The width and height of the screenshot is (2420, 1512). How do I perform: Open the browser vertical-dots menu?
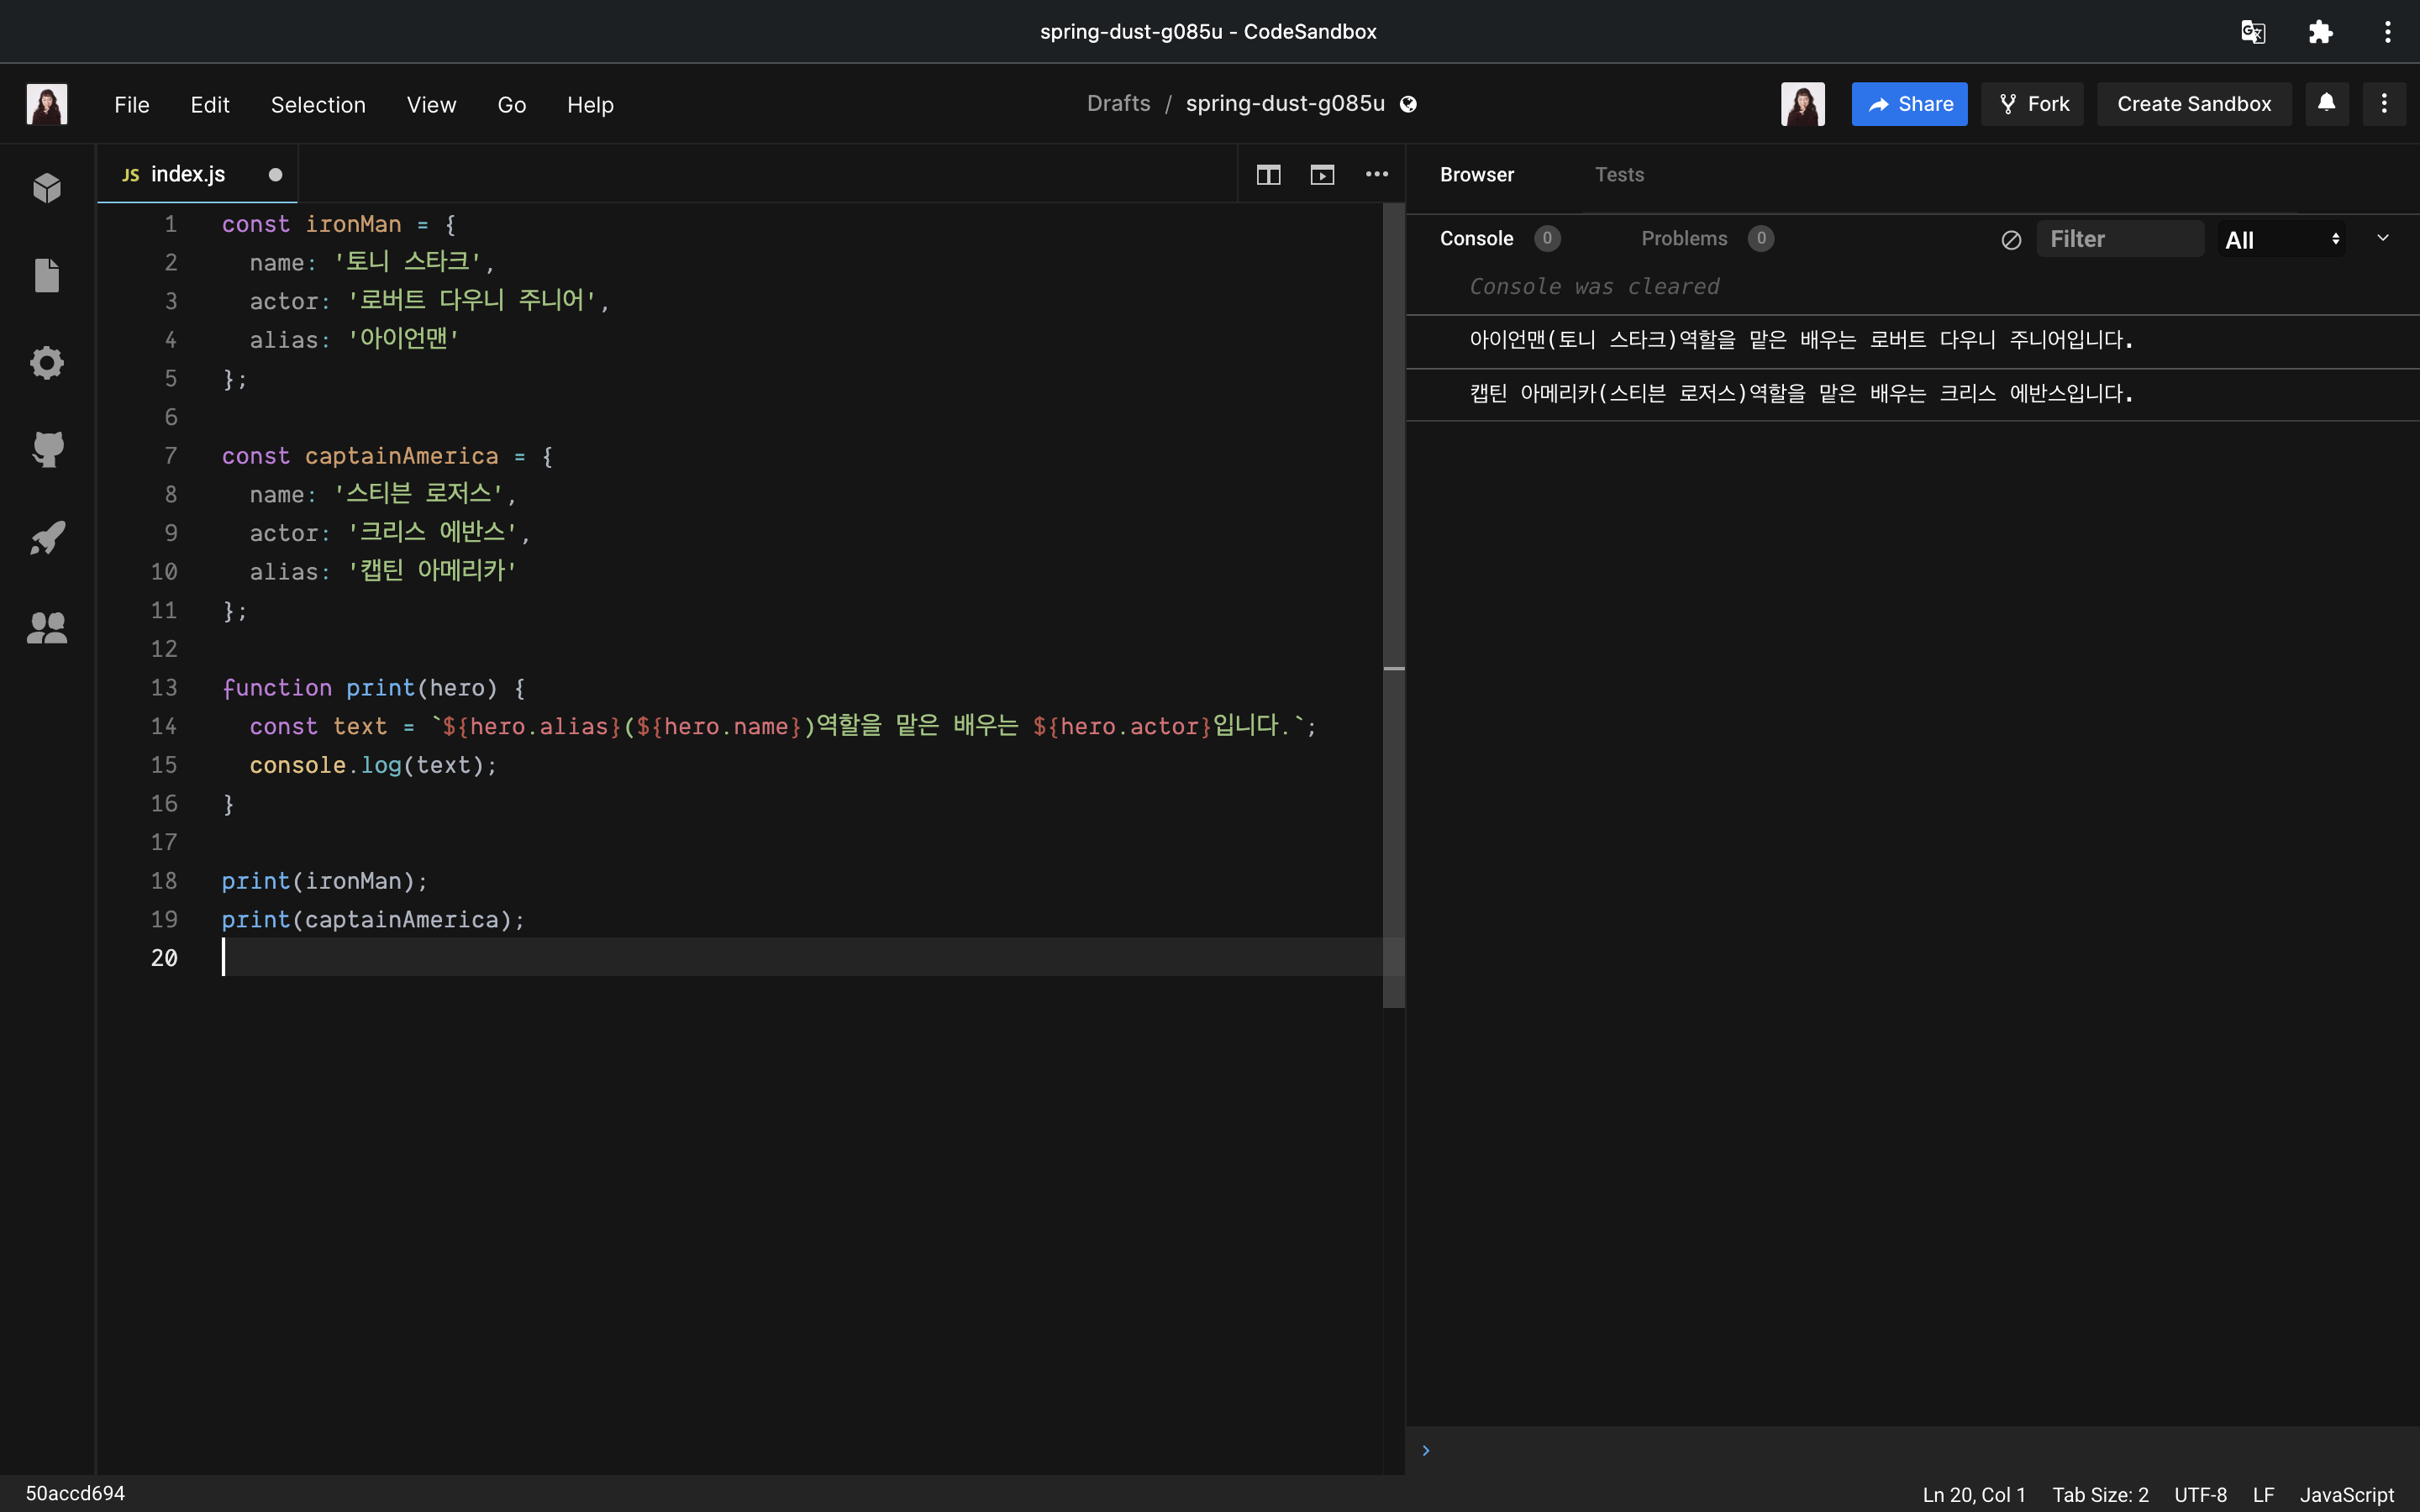pyautogui.click(x=2388, y=32)
